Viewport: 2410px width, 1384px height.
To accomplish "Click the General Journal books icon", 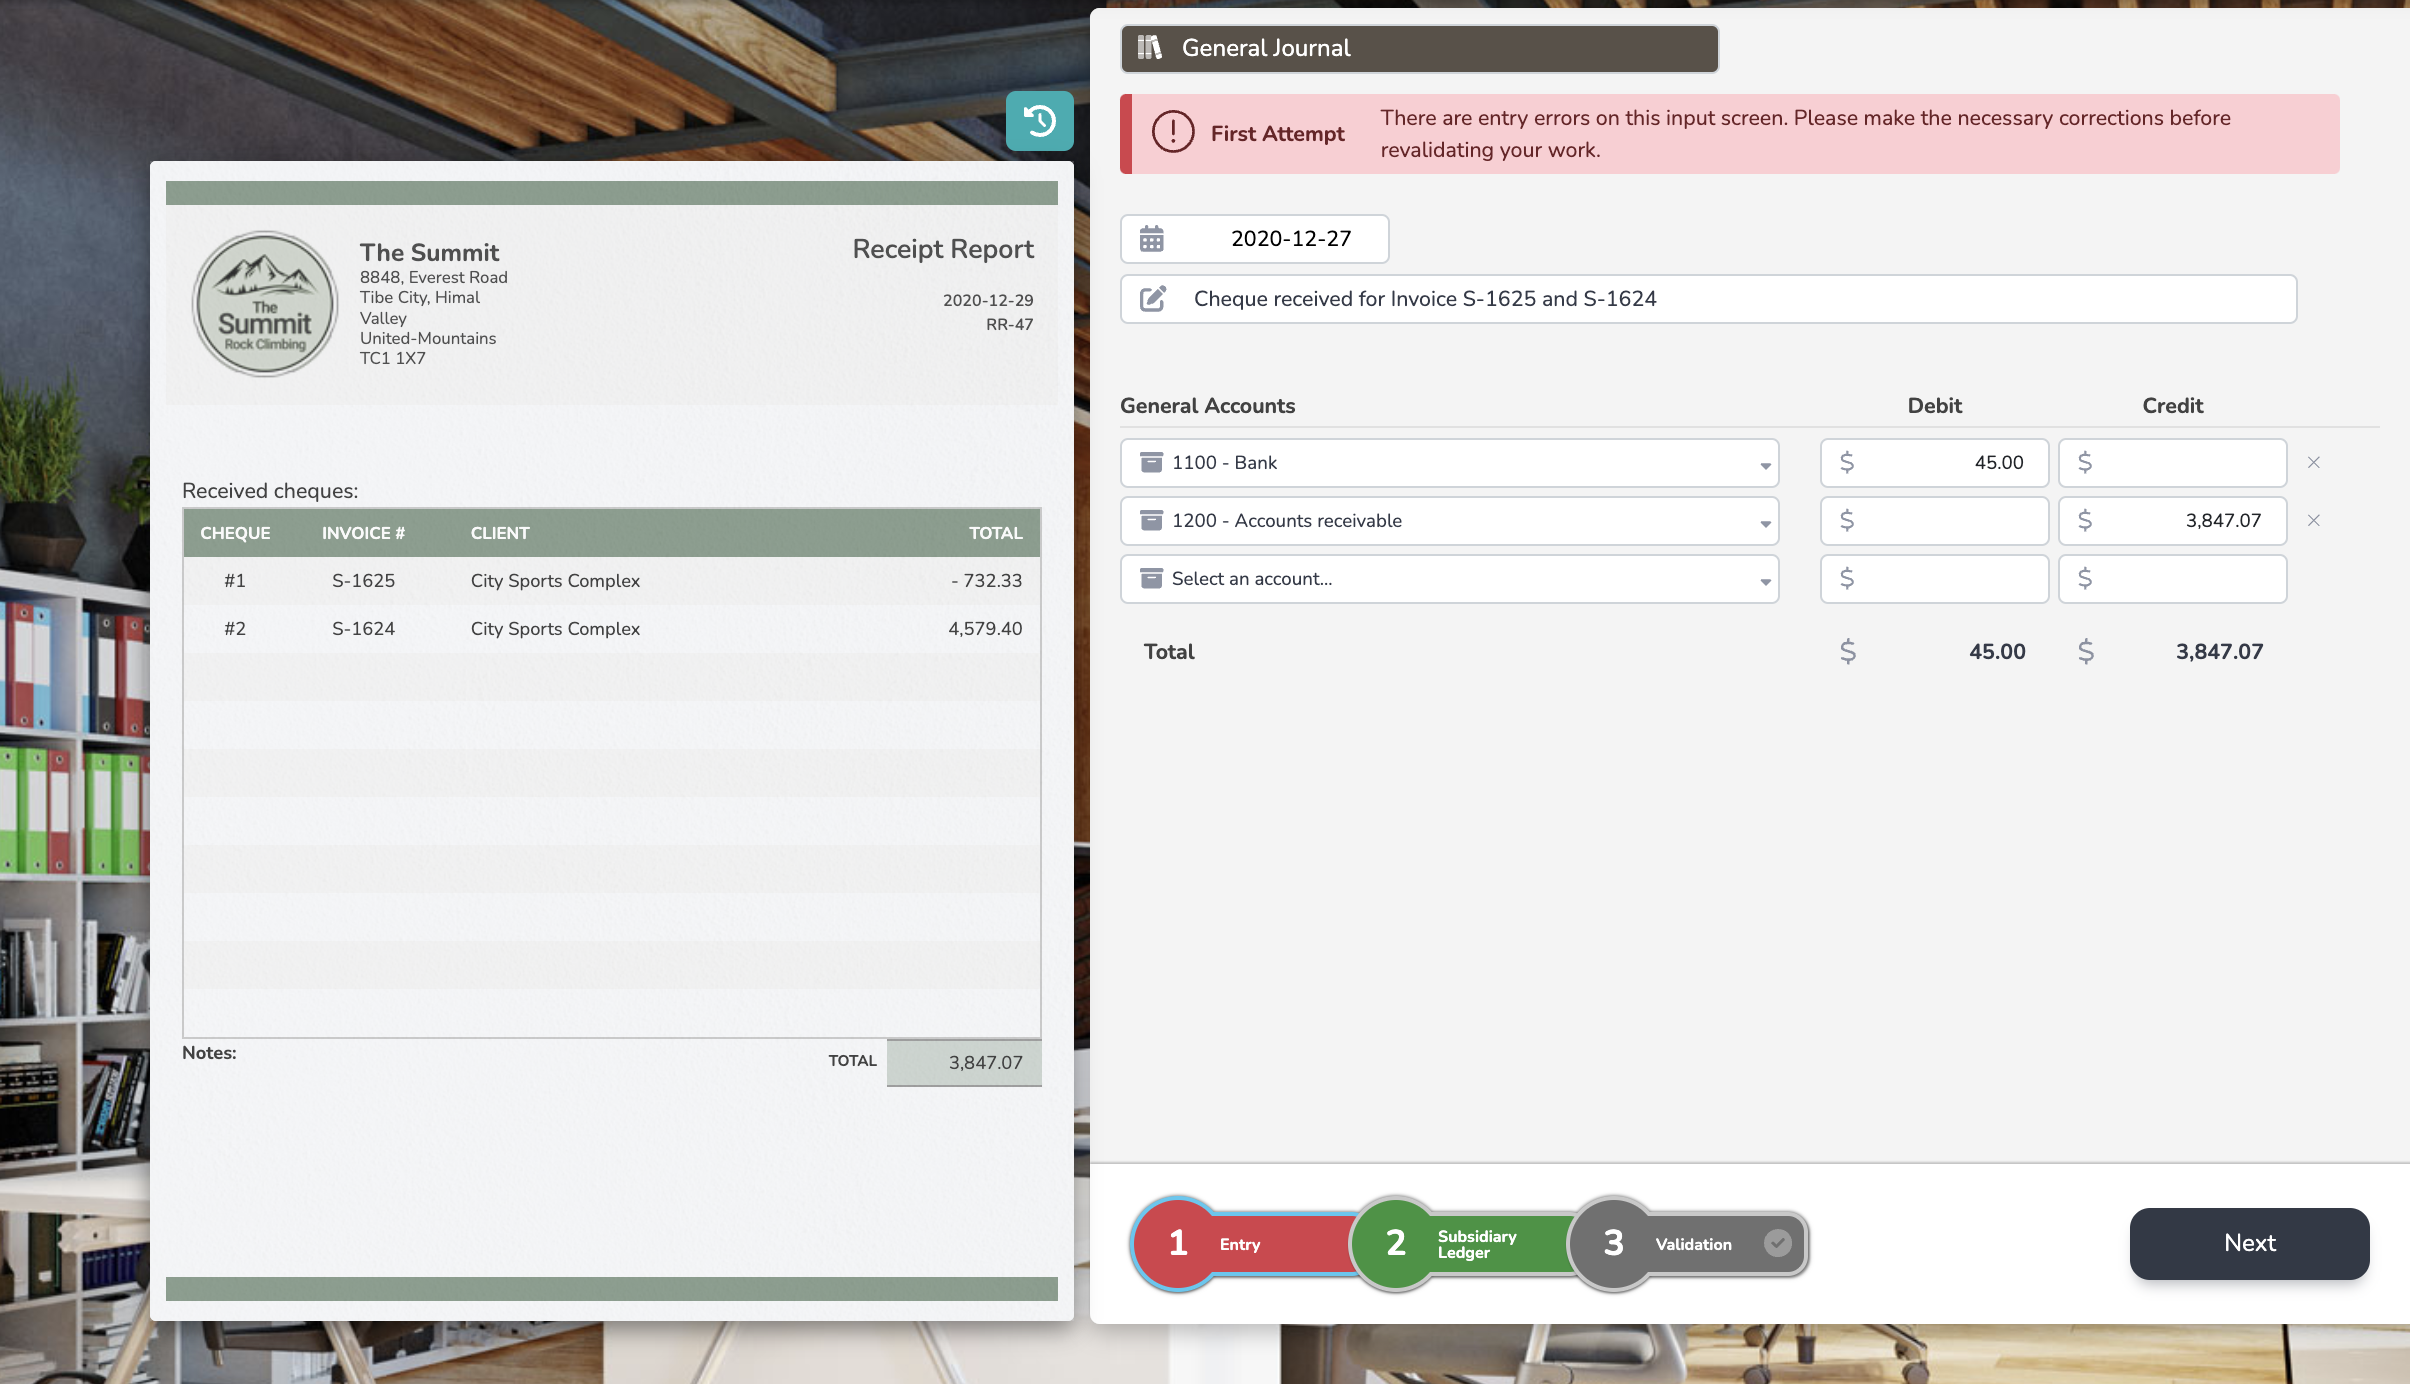I will click(1149, 48).
